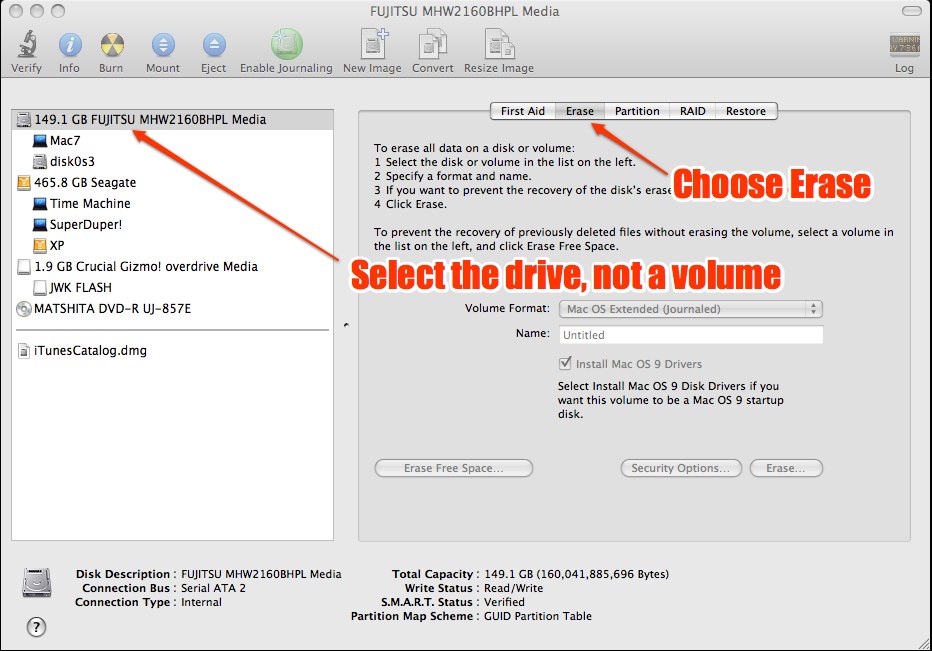Click the Convert toolbar icon
Screen dimensions: 932x651
(433, 45)
